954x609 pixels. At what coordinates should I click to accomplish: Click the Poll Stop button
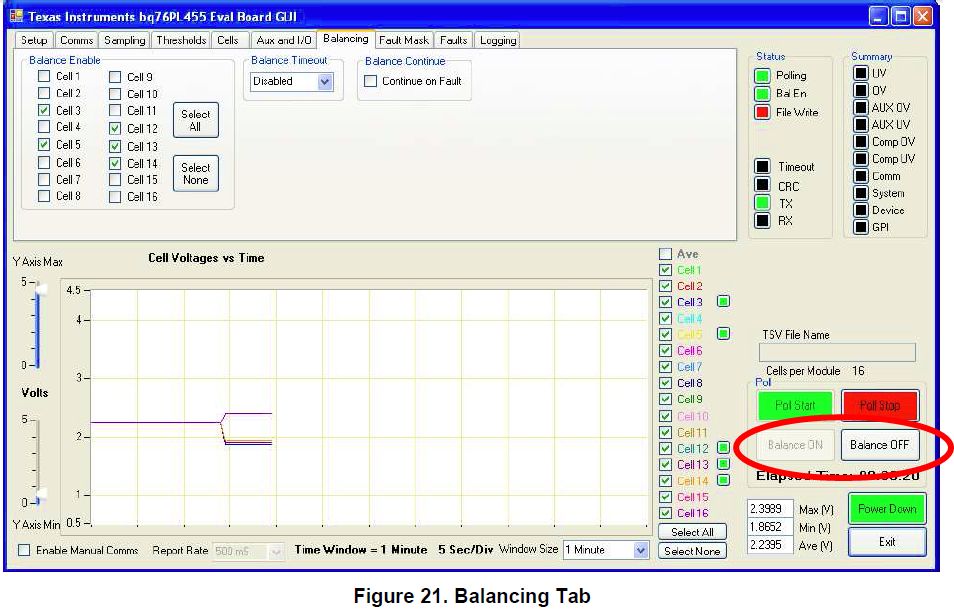coord(879,405)
